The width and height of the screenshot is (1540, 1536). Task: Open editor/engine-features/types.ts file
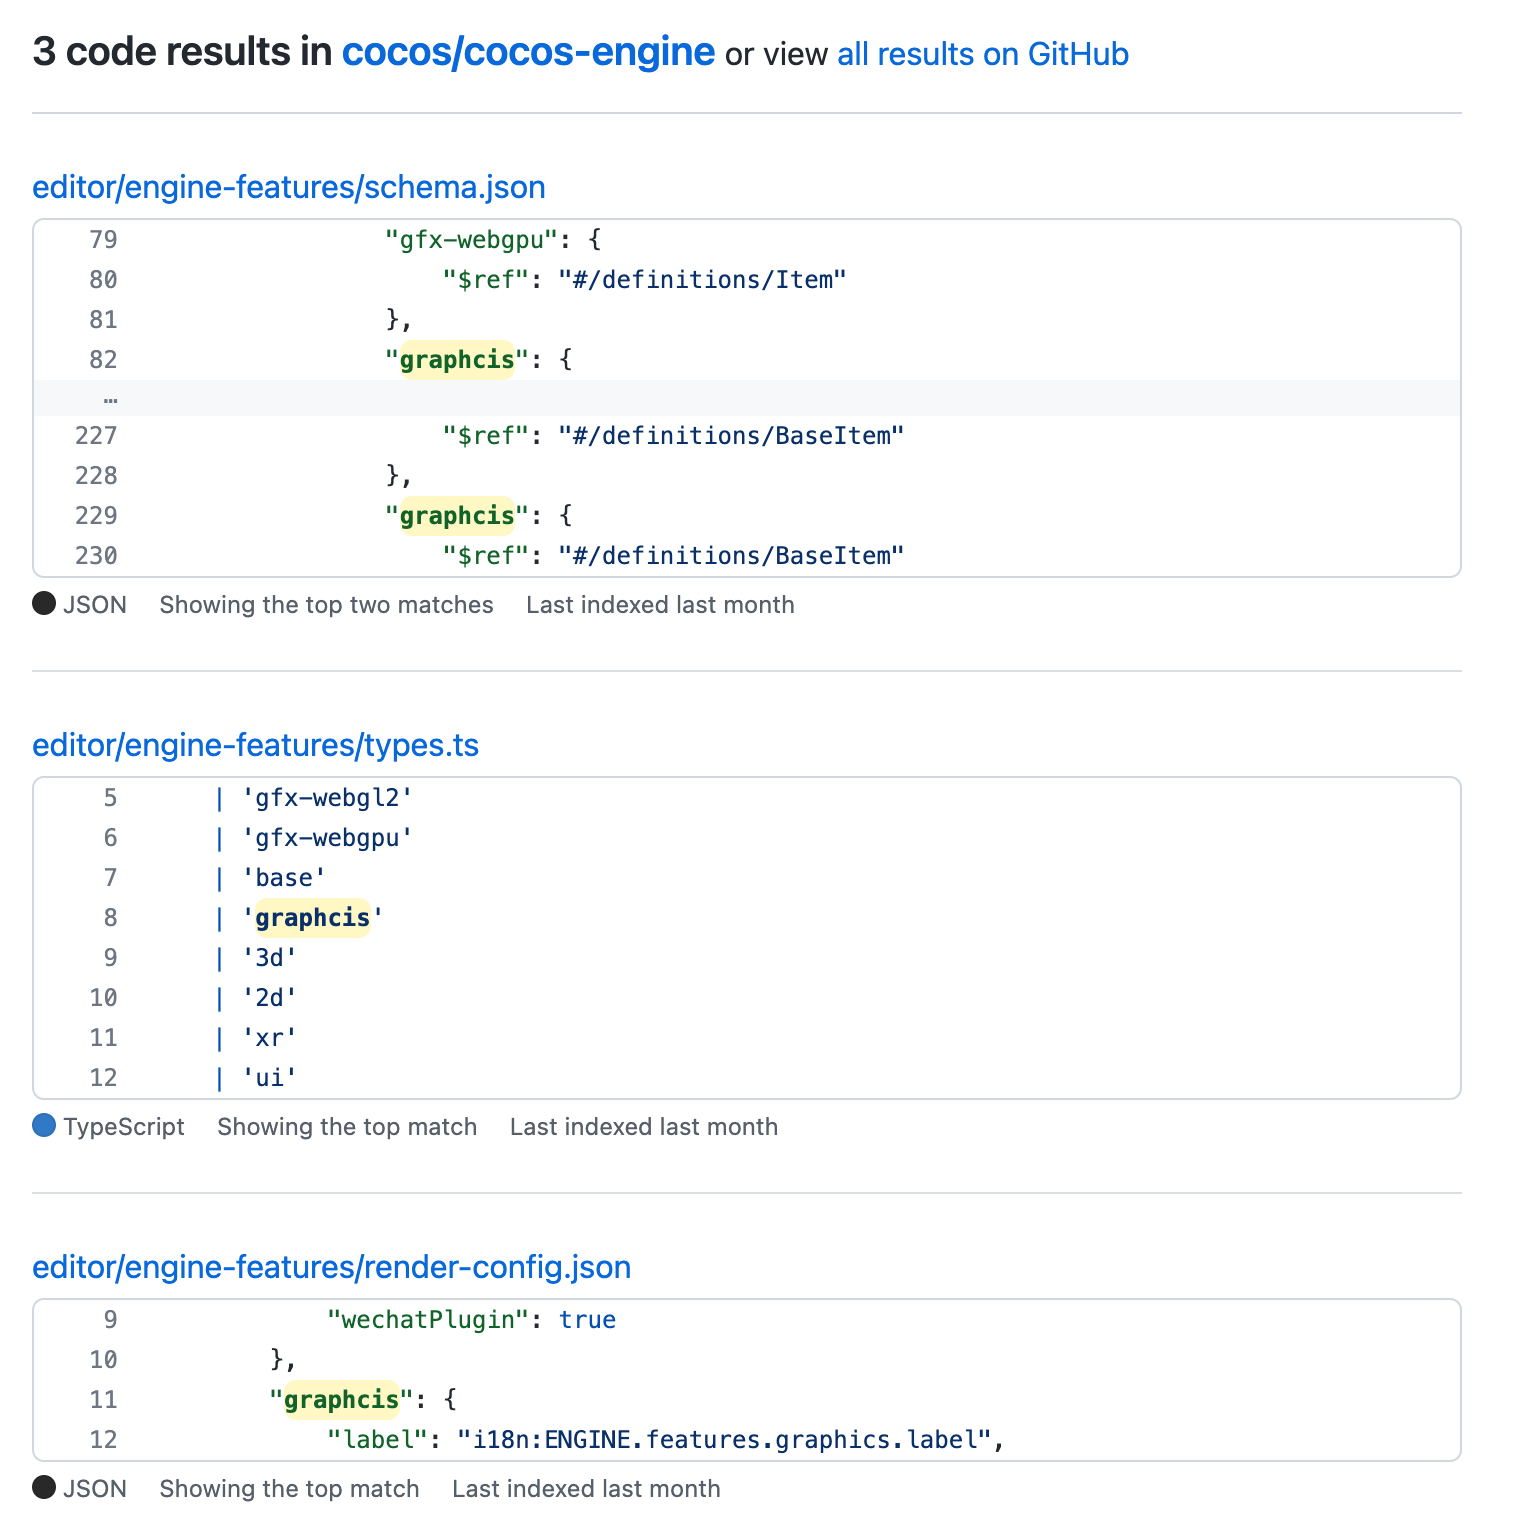[x=255, y=745]
